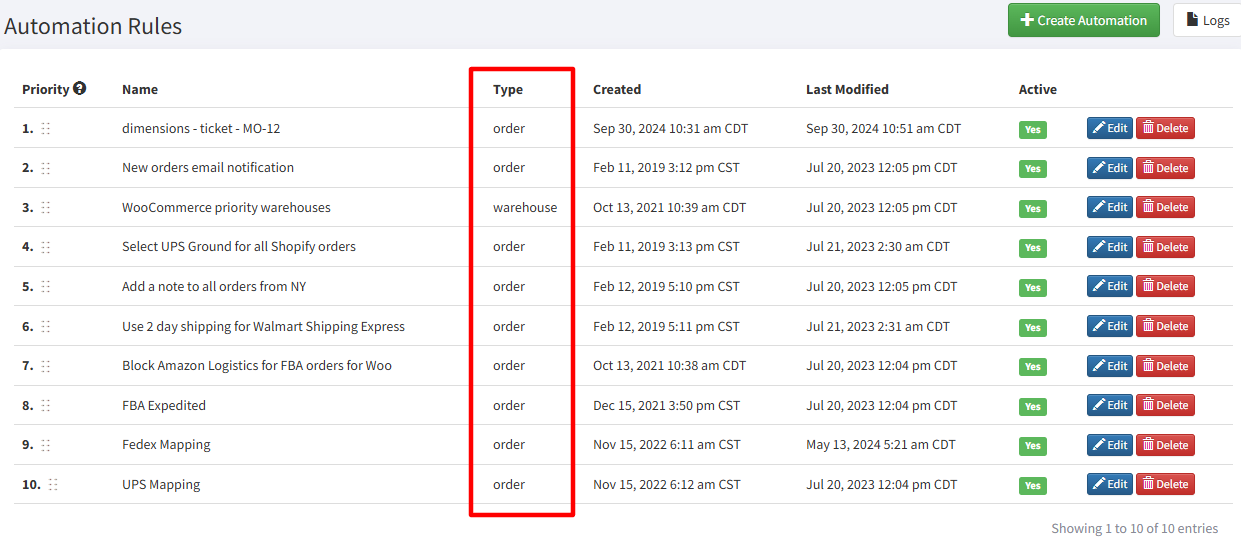Edit Select UPS Ground for all Shopify orders
The width and height of the screenshot is (1241, 559).
point(1110,247)
